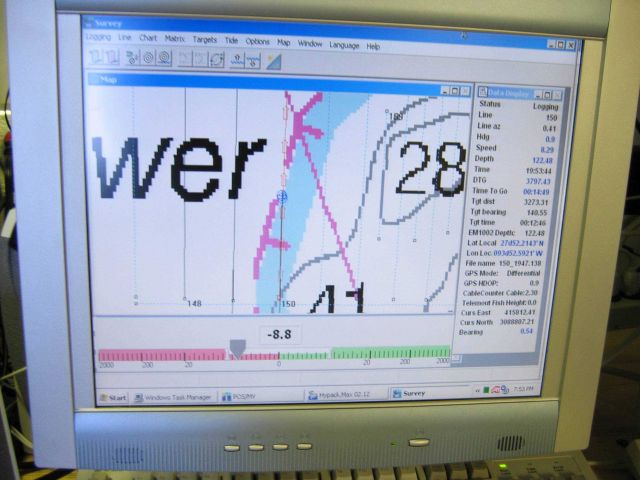Open the Targets menu
Image resolution: width=640 pixels, height=480 pixels.
coord(204,40)
